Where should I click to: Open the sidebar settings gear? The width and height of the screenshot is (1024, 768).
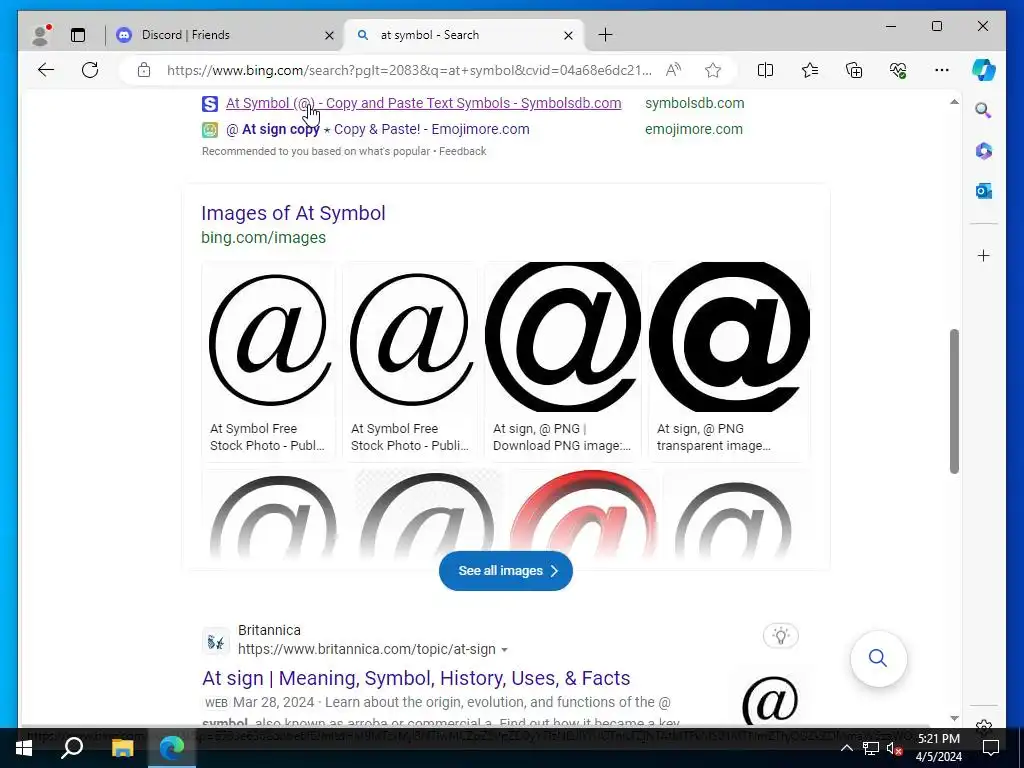[984, 724]
